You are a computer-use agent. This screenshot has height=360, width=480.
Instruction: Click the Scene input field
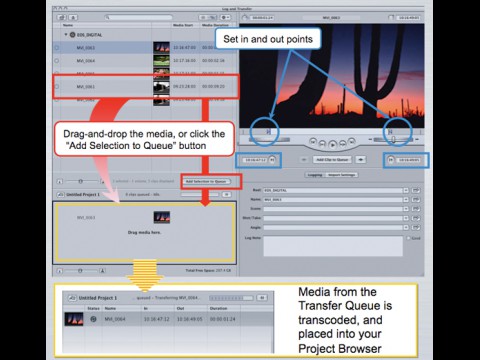point(333,209)
